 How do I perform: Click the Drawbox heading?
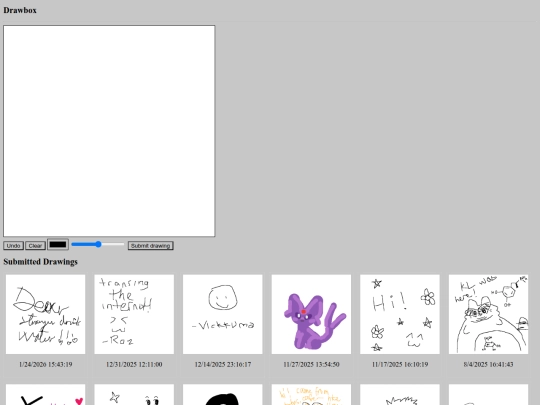point(20,10)
